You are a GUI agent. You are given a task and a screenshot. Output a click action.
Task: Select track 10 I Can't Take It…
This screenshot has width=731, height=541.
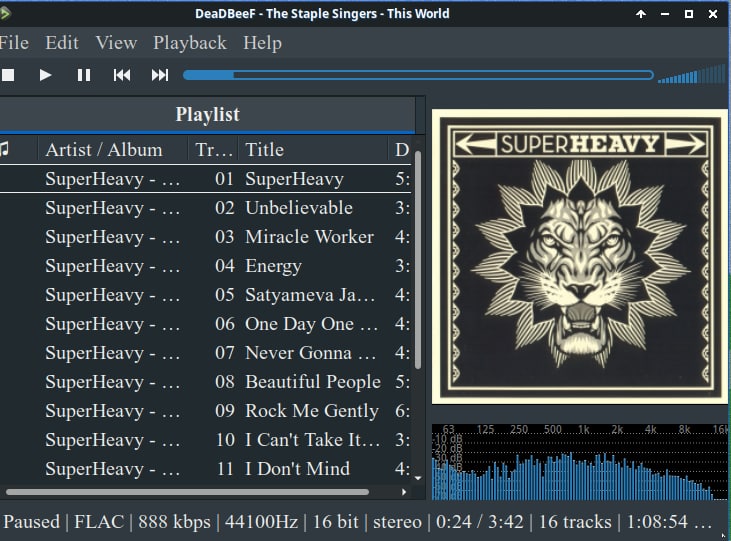point(206,439)
